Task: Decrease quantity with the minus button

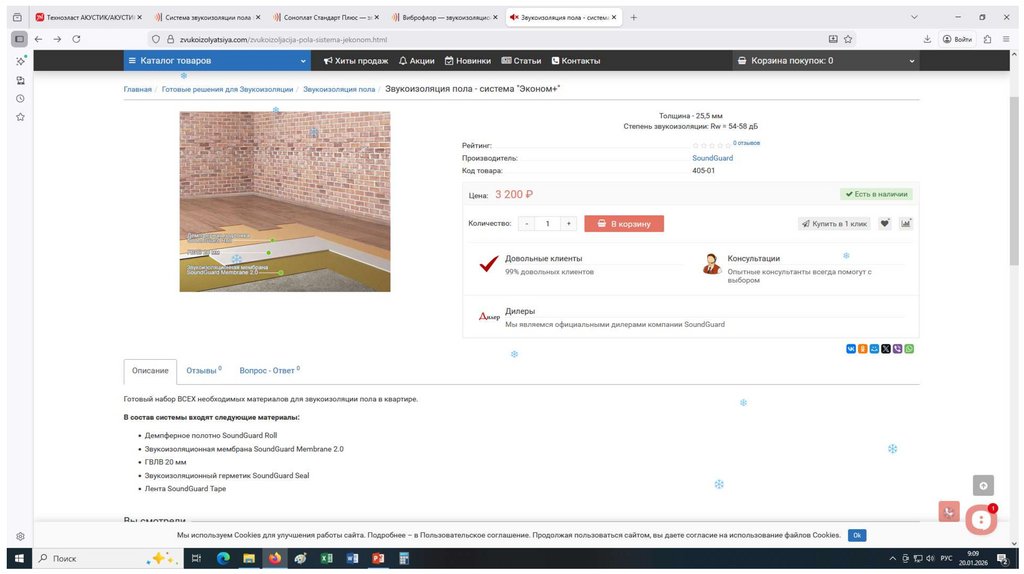Action: click(527, 224)
